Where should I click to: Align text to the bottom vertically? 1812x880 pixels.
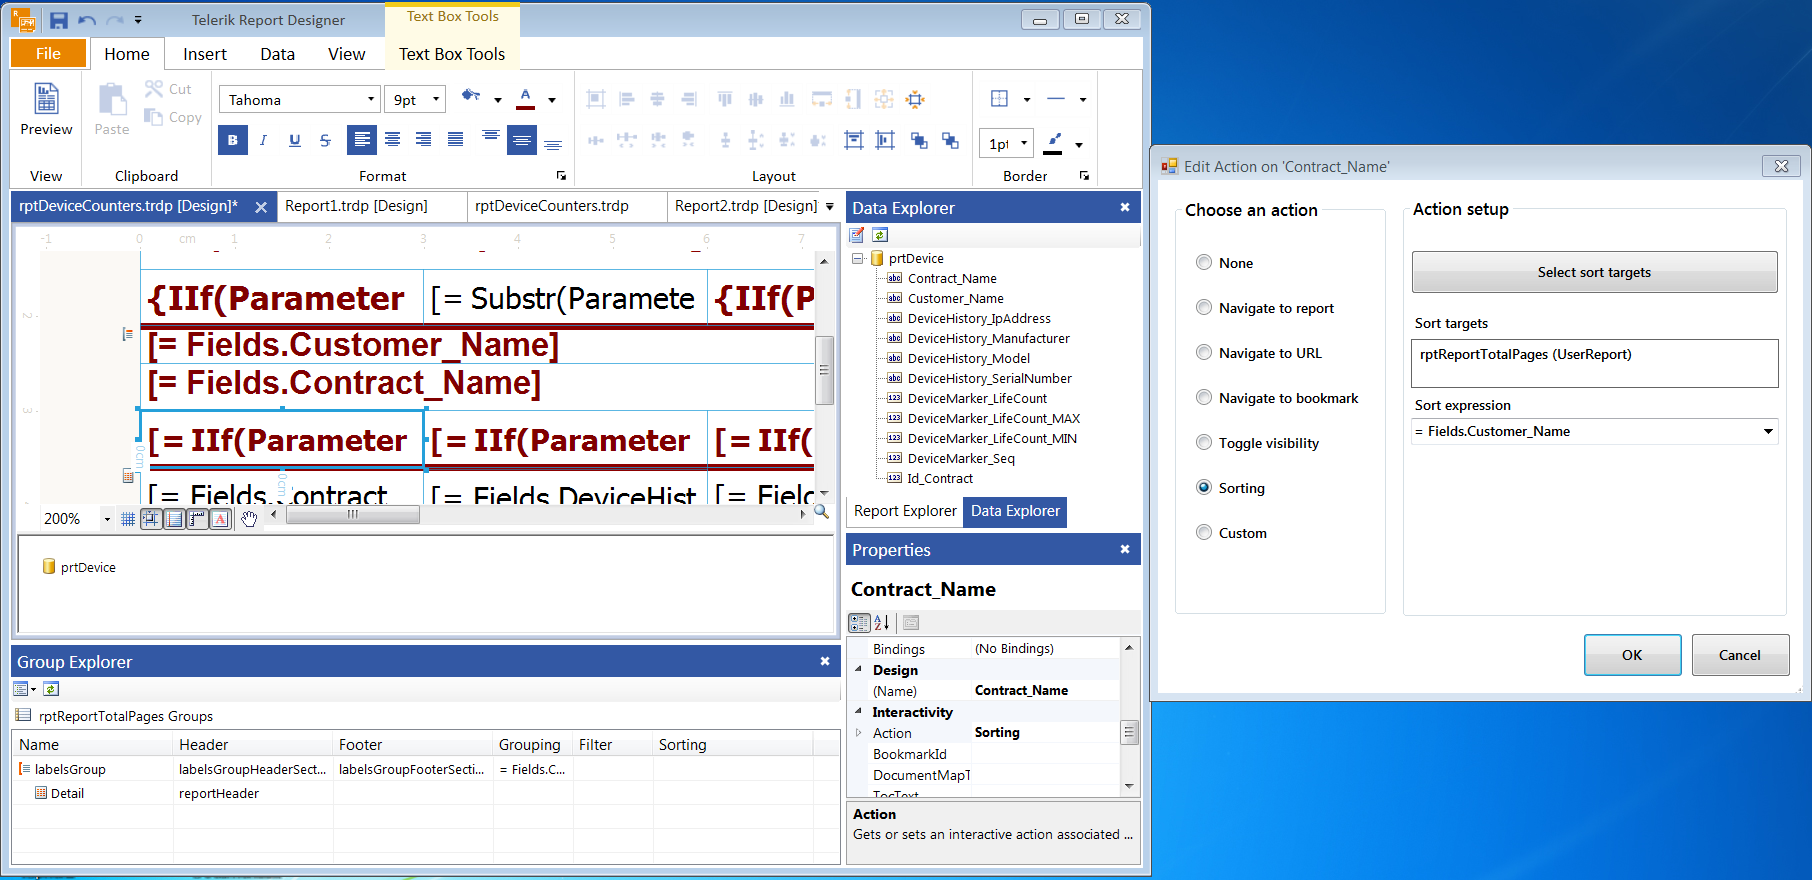[x=553, y=144]
